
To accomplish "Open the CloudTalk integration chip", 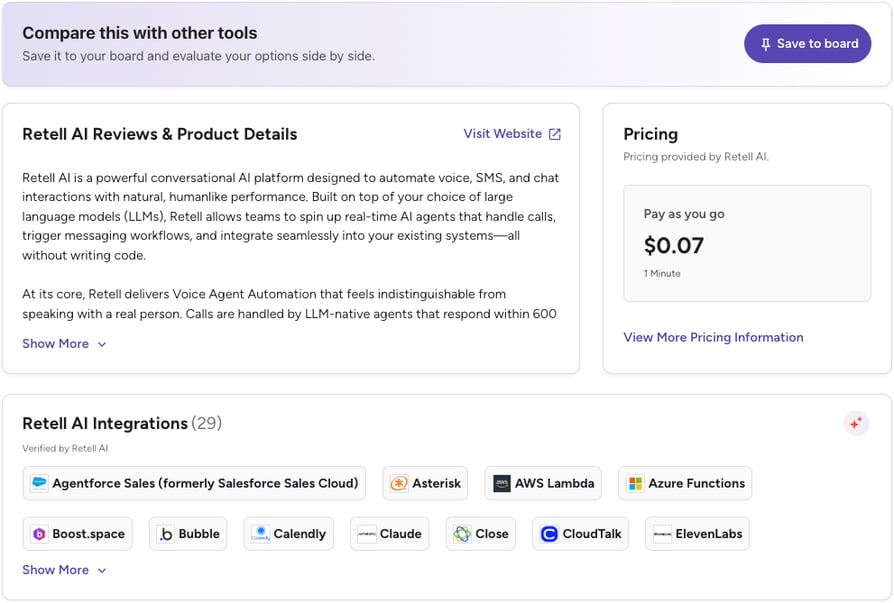I will tap(580, 534).
